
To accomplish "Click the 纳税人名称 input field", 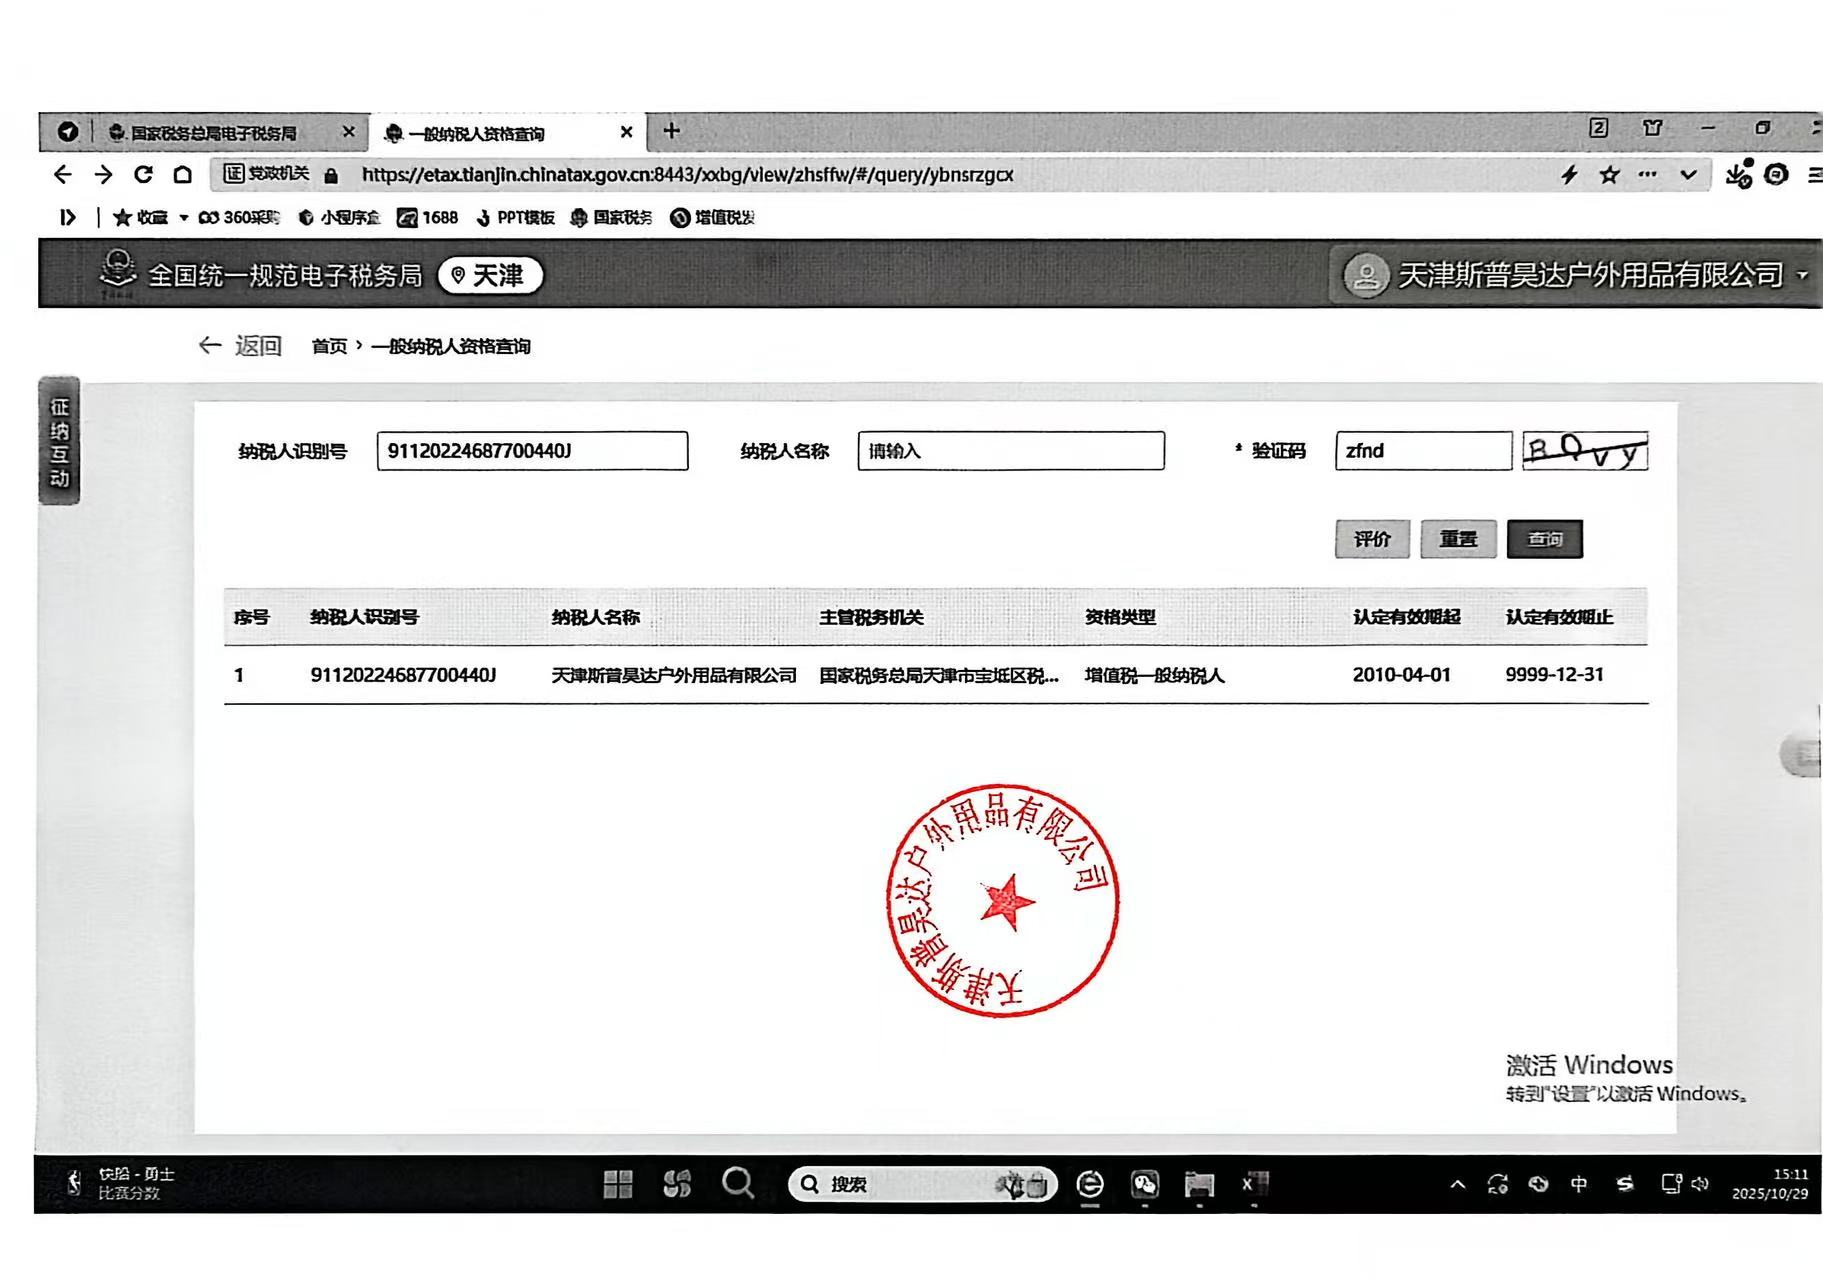I will click(x=1010, y=451).
